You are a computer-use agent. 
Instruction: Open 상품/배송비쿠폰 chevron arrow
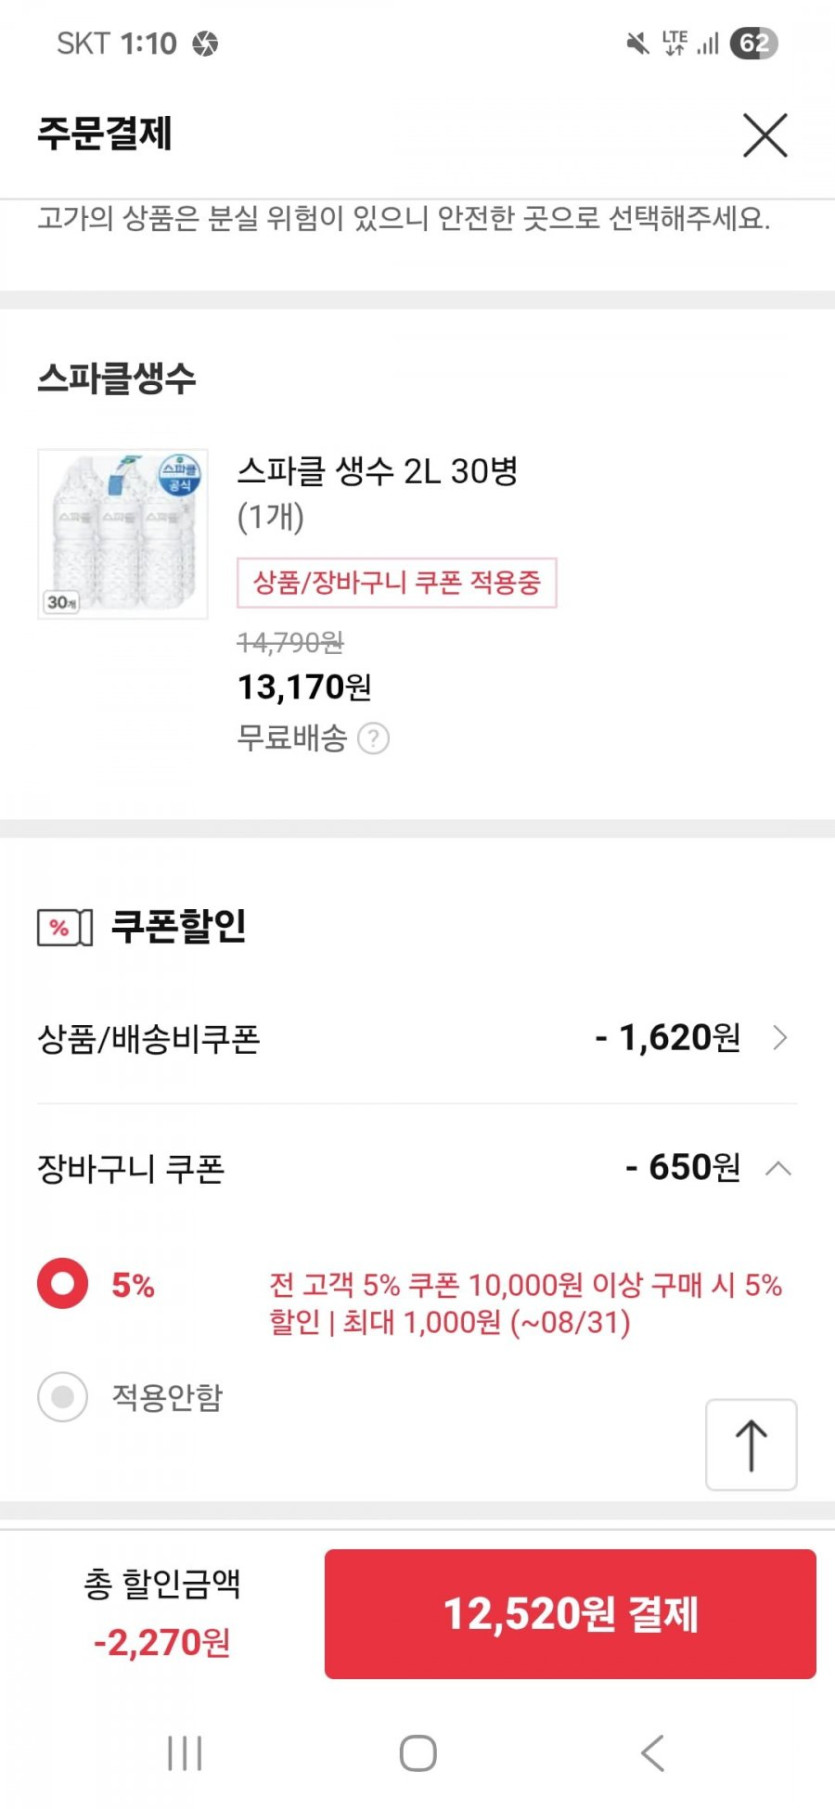(x=781, y=1038)
